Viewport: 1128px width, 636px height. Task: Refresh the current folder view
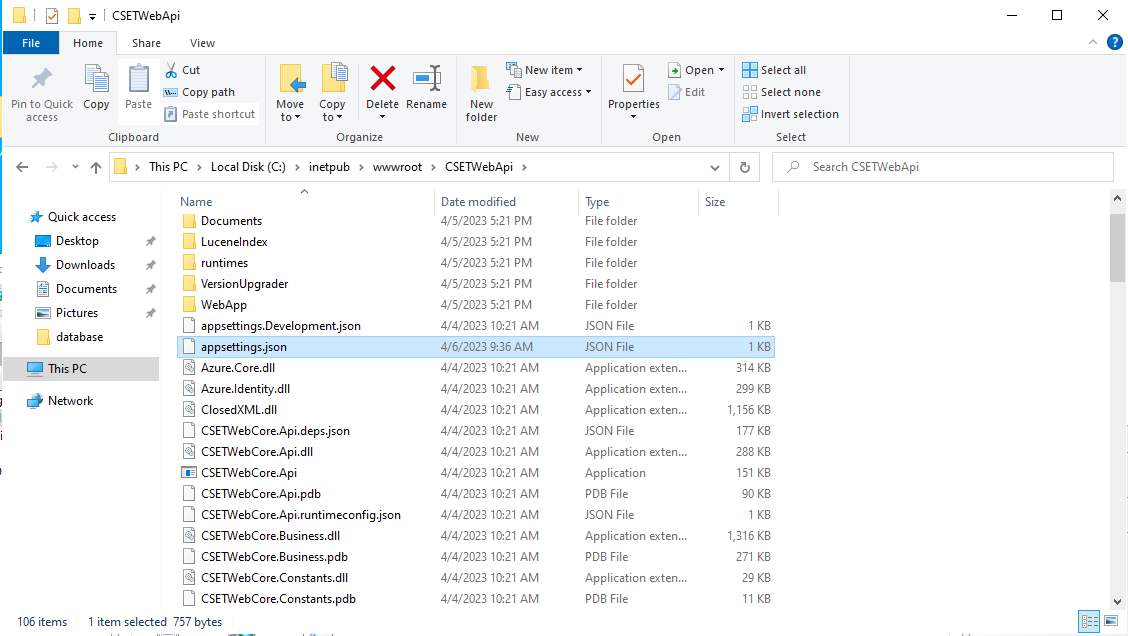point(745,167)
